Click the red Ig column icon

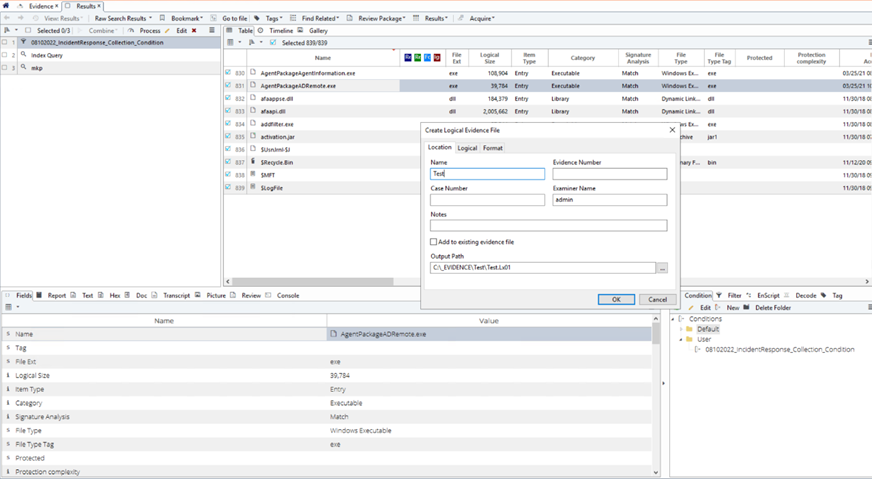(x=437, y=57)
